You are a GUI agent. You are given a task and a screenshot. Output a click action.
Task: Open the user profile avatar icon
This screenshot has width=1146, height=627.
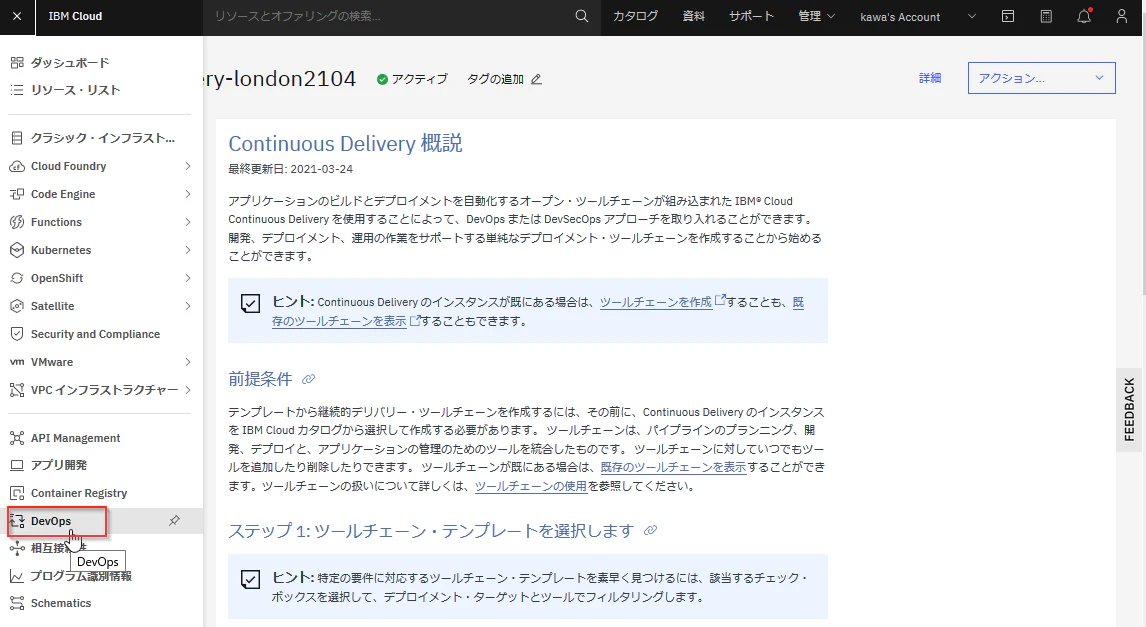1122,16
